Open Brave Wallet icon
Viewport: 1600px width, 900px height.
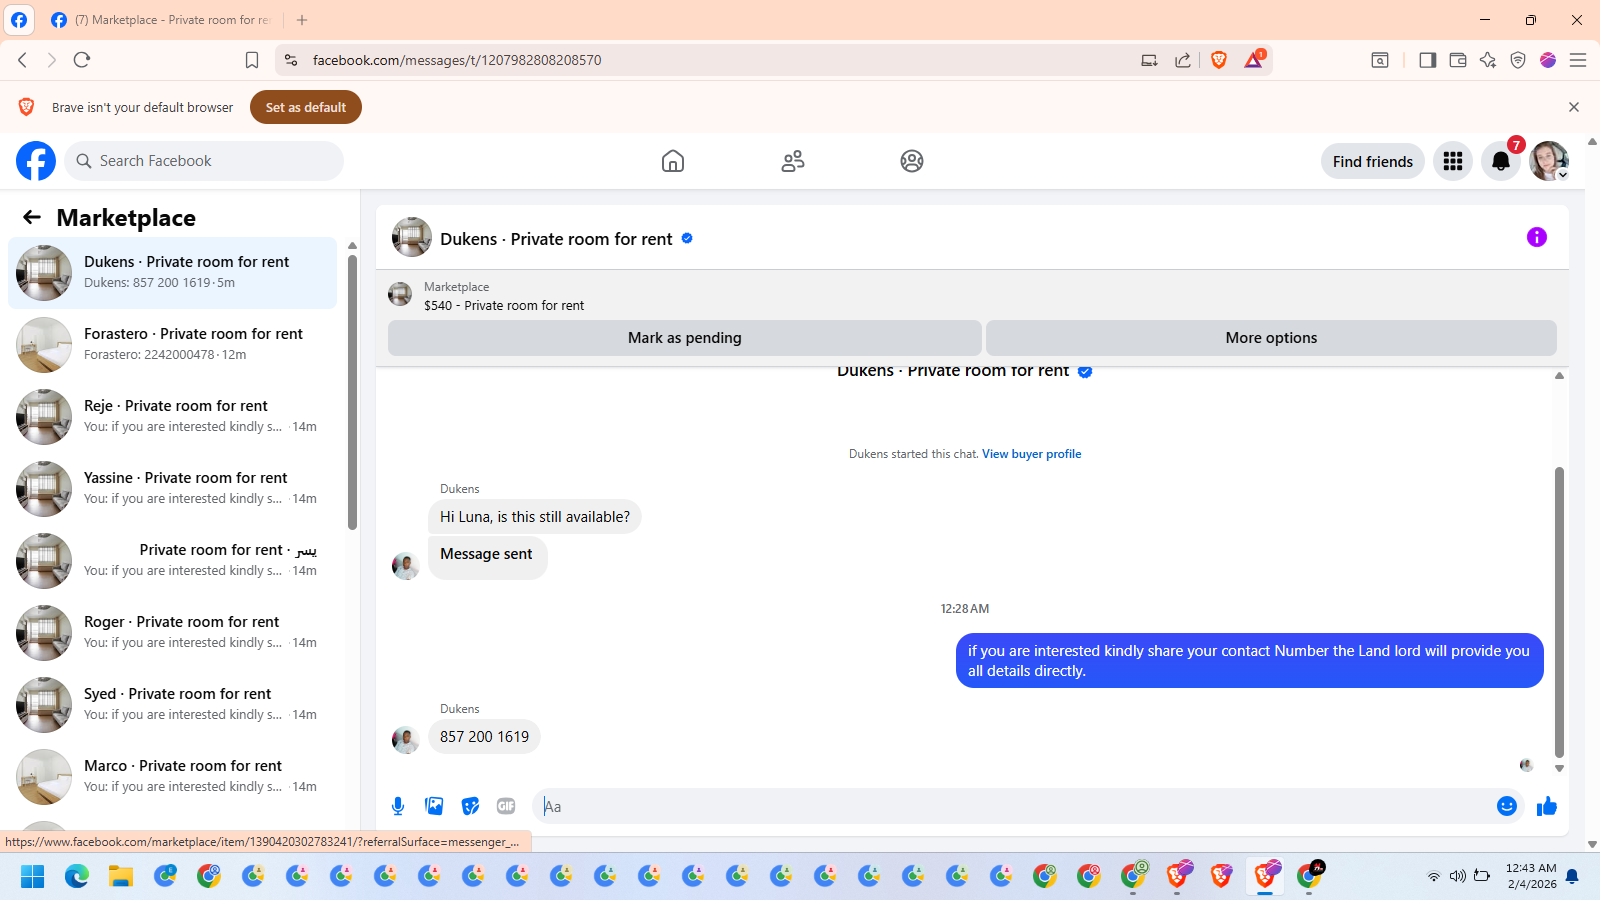pyautogui.click(x=1458, y=60)
